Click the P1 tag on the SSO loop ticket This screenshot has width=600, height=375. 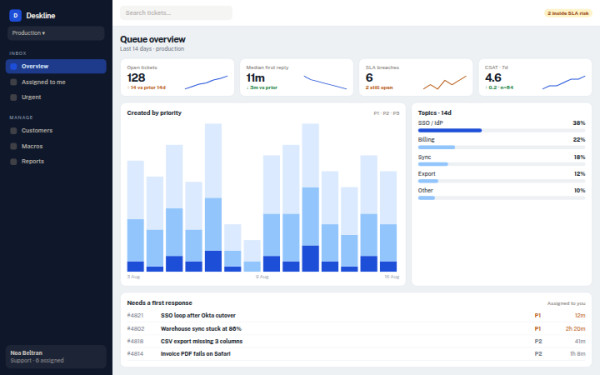538,316
